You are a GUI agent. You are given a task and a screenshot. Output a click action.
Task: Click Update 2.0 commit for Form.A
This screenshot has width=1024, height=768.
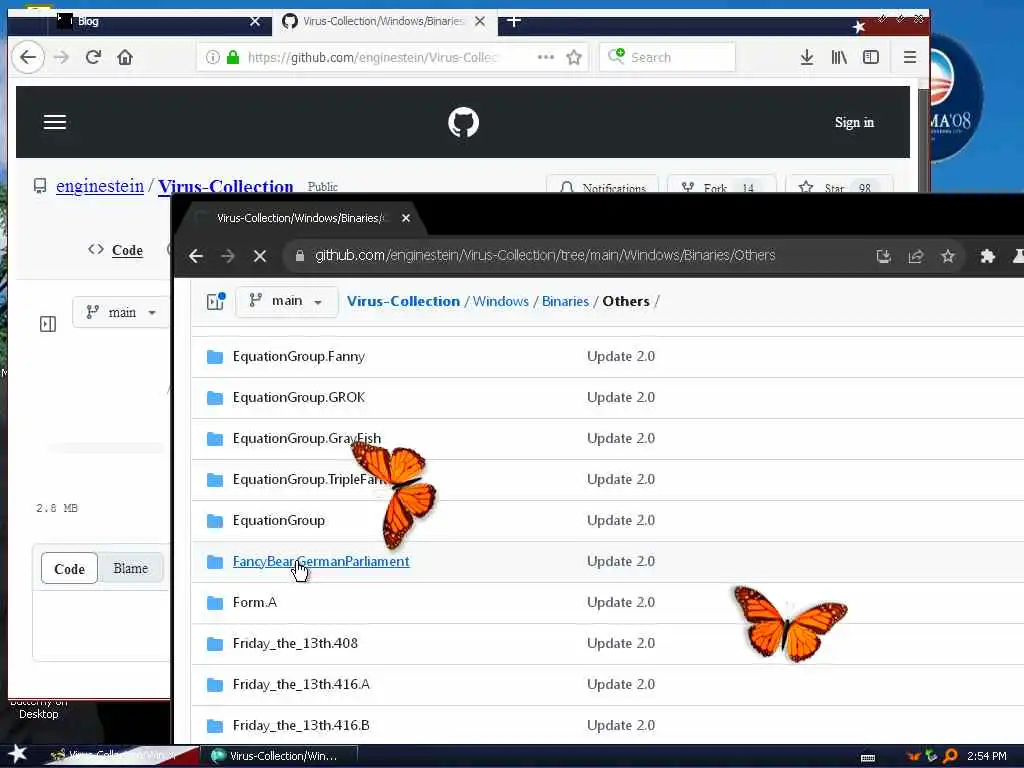point(620,602)
